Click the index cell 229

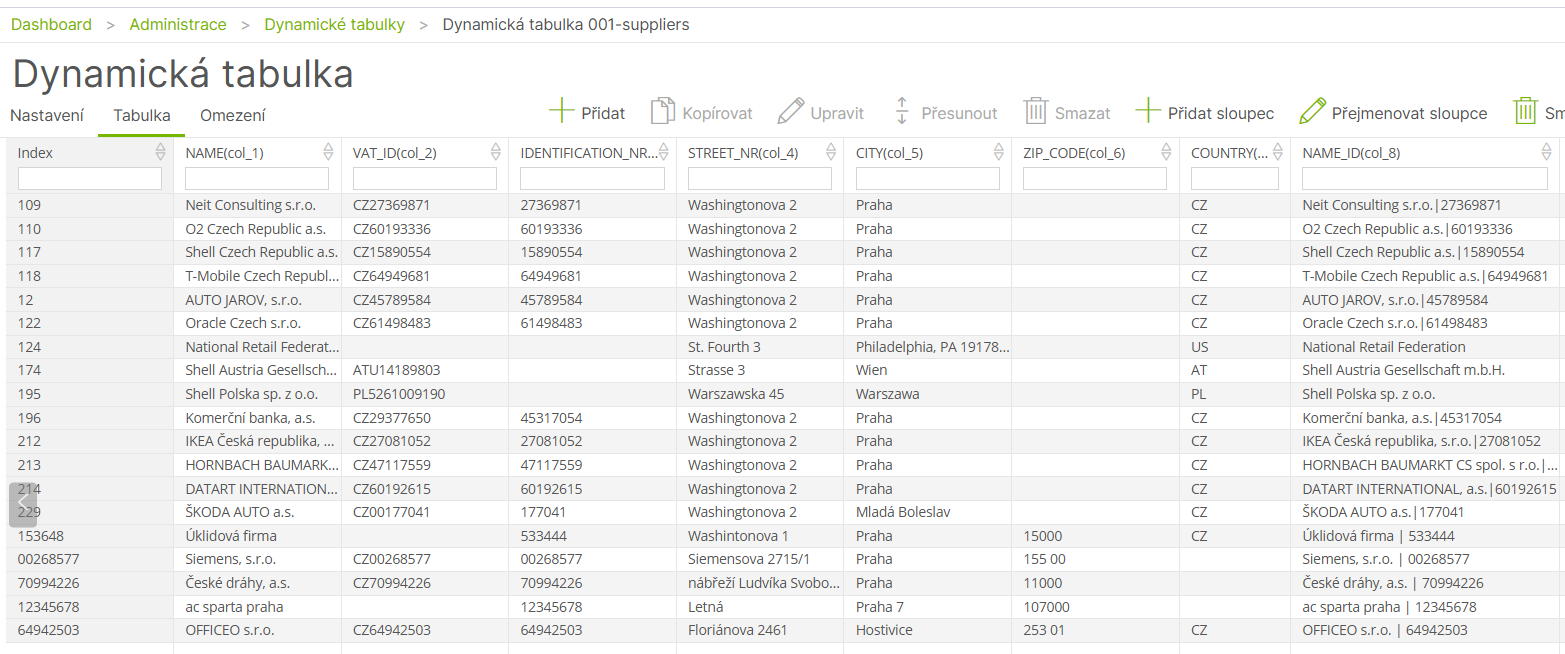(90, 512)
